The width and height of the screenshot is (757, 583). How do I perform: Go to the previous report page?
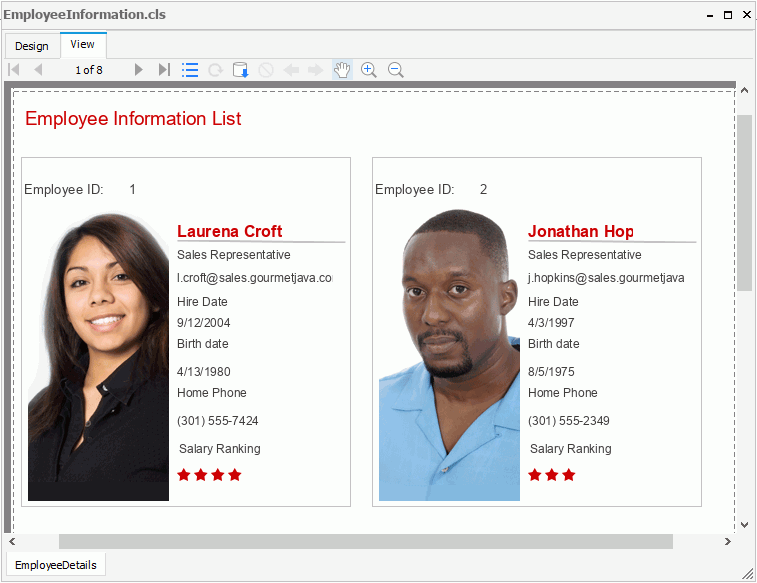(x=38, y=70)
